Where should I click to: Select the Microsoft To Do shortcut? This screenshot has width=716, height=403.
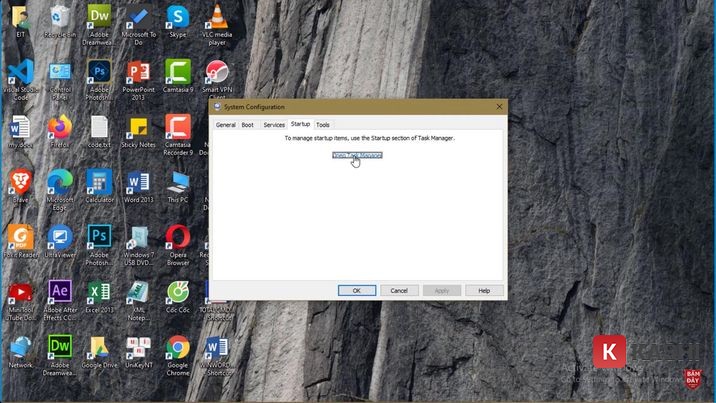coord(138,25)
